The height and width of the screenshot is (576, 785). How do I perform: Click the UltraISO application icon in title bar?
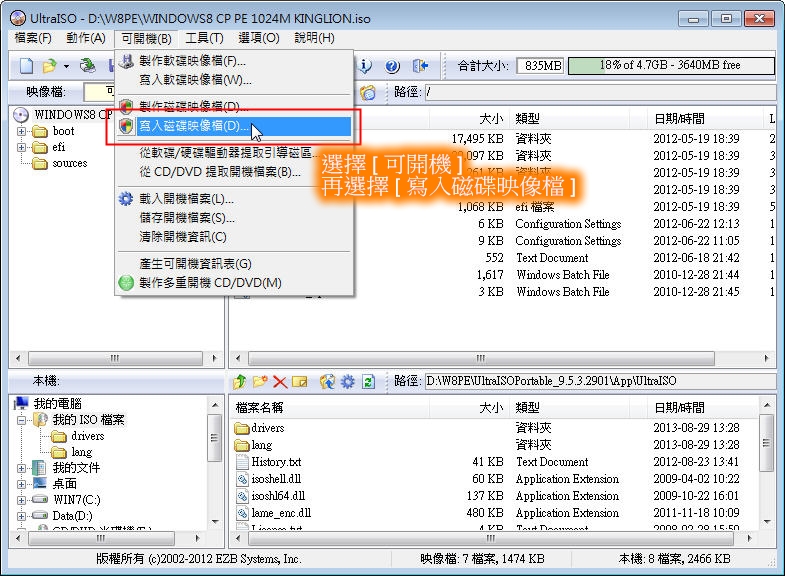(18, 19)
